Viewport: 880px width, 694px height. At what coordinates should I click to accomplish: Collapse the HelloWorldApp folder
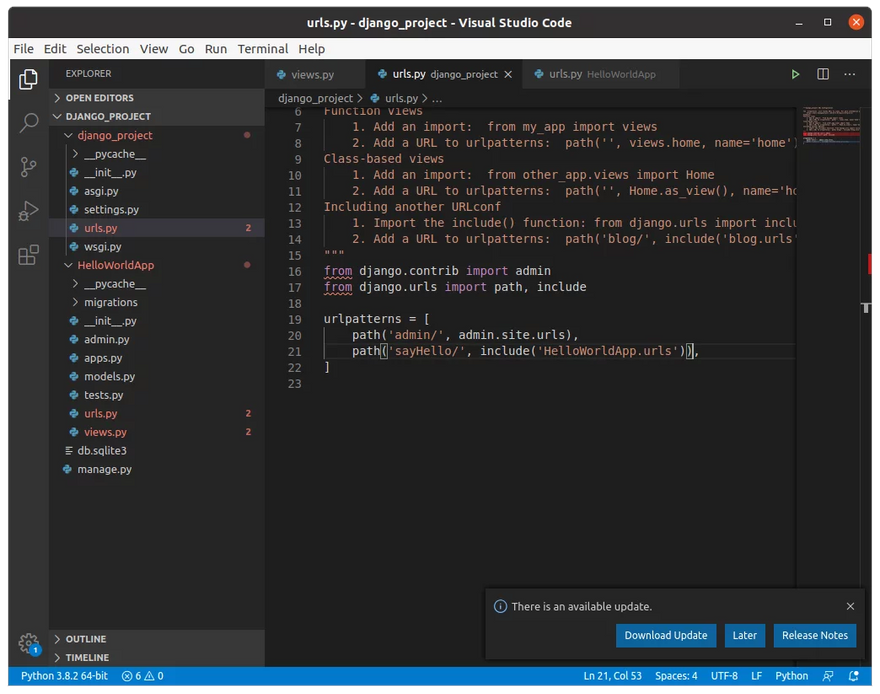pyautogui.click(x=115, y=265)
